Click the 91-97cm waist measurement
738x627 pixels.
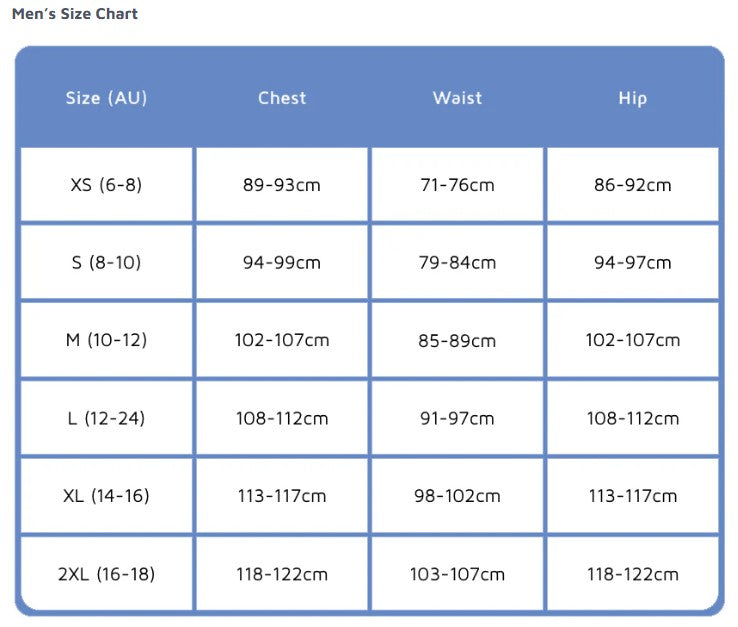click(457, 418)
